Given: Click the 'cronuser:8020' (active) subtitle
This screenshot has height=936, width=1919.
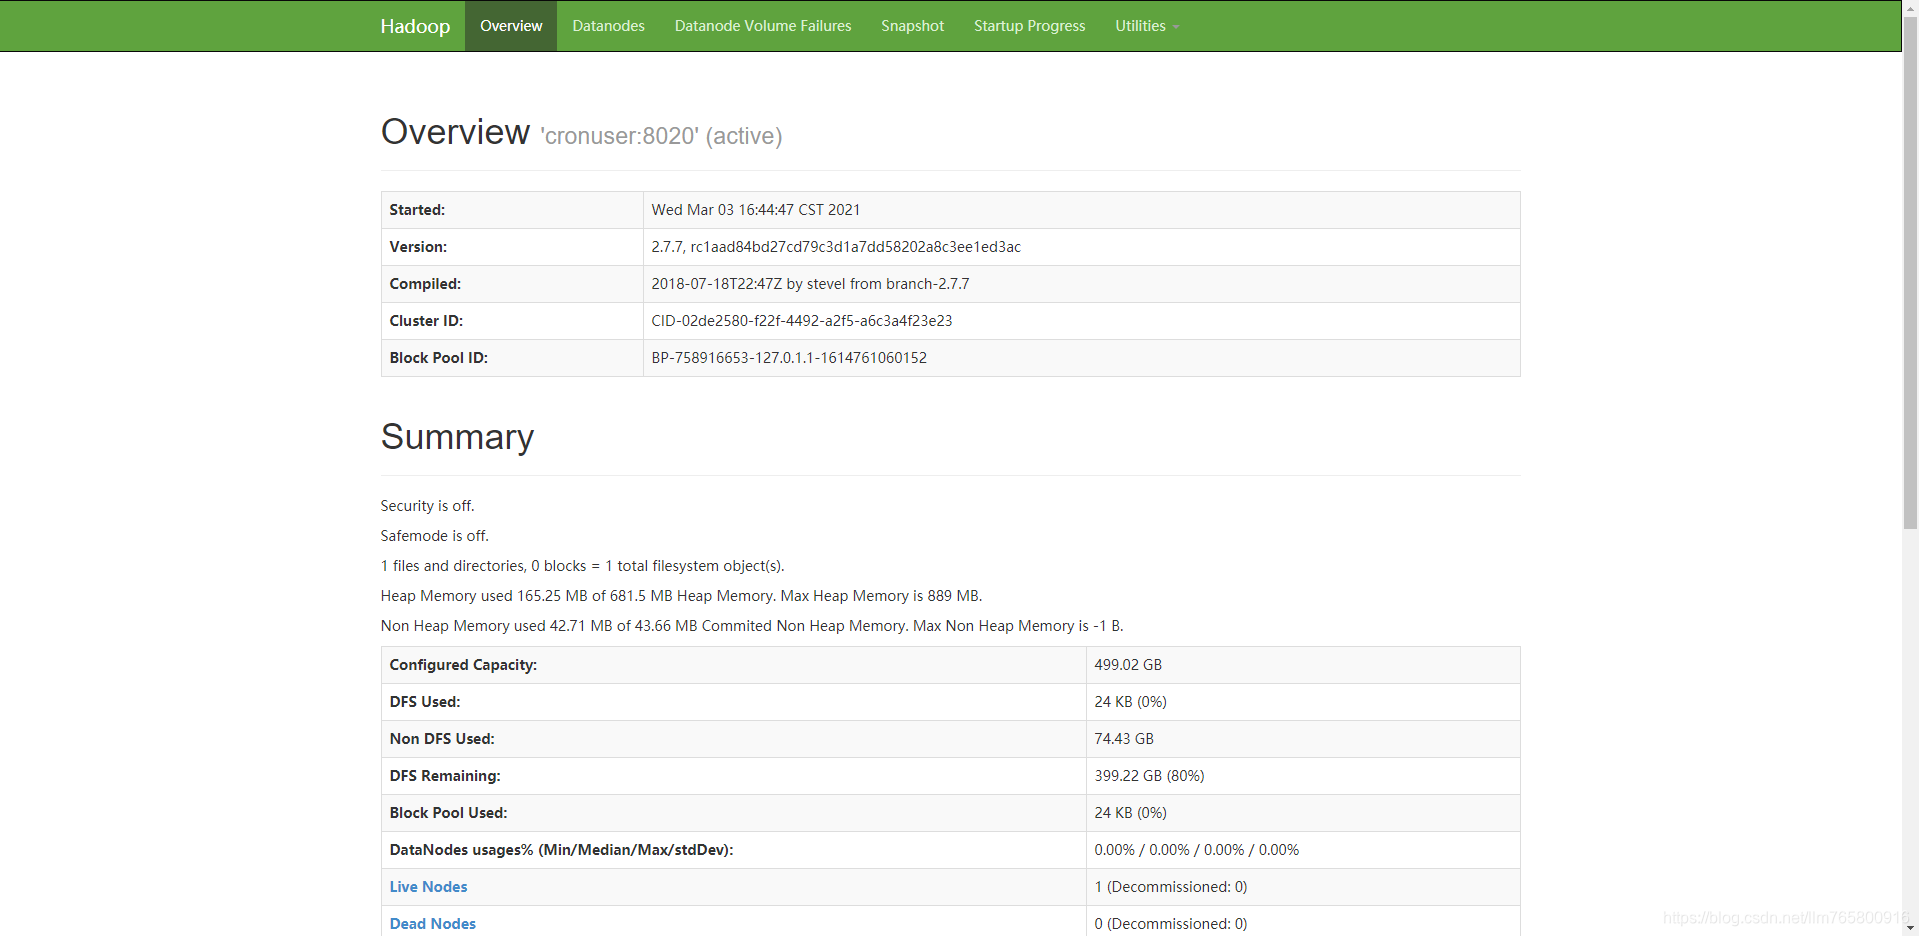Looking at the screenshot, I should (661, 136).
